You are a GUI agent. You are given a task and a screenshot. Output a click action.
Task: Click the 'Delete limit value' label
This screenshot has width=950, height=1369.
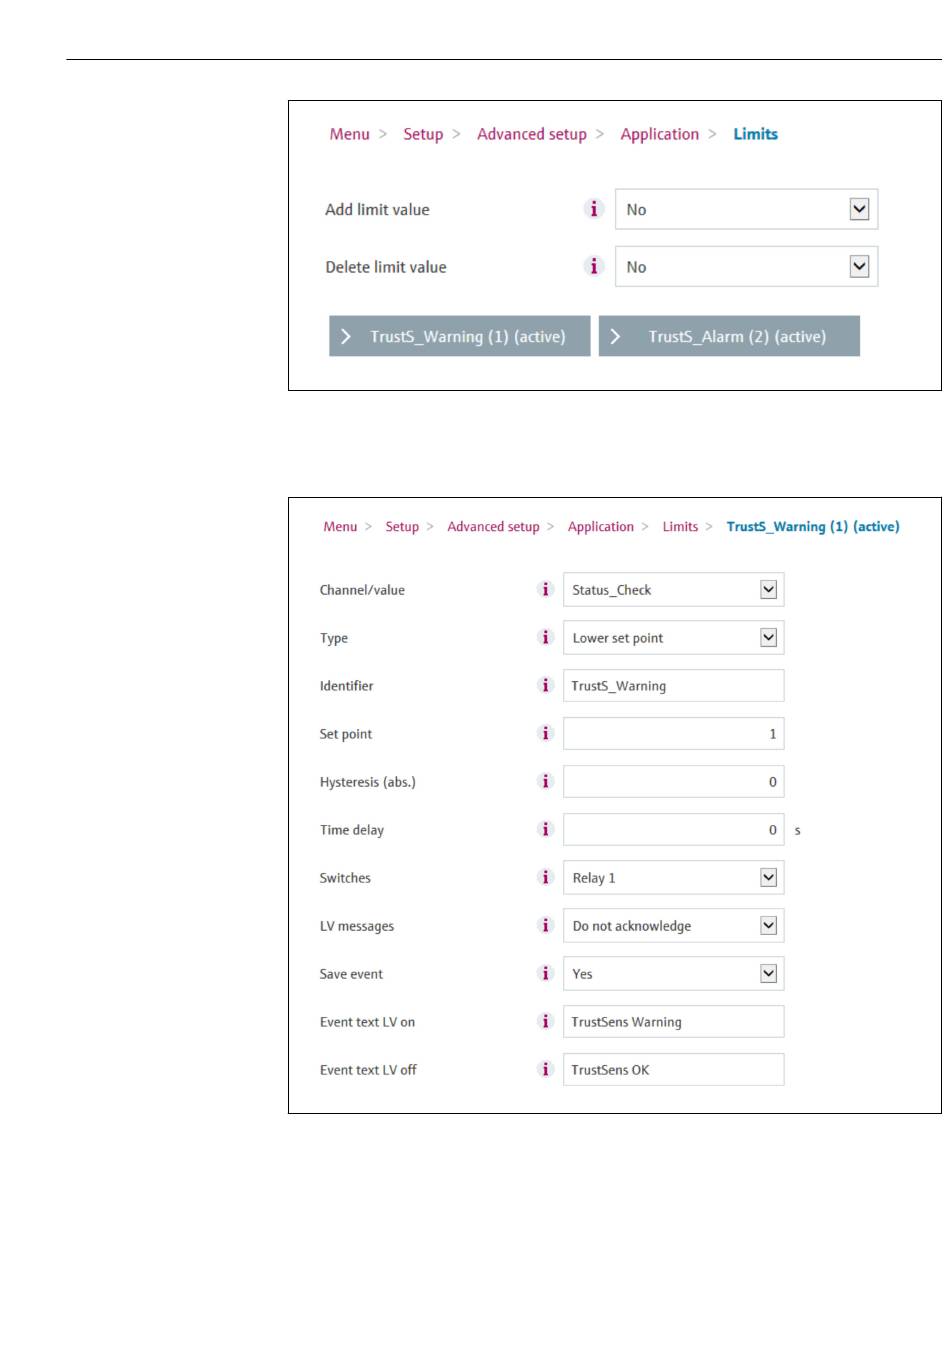[386, 267]
